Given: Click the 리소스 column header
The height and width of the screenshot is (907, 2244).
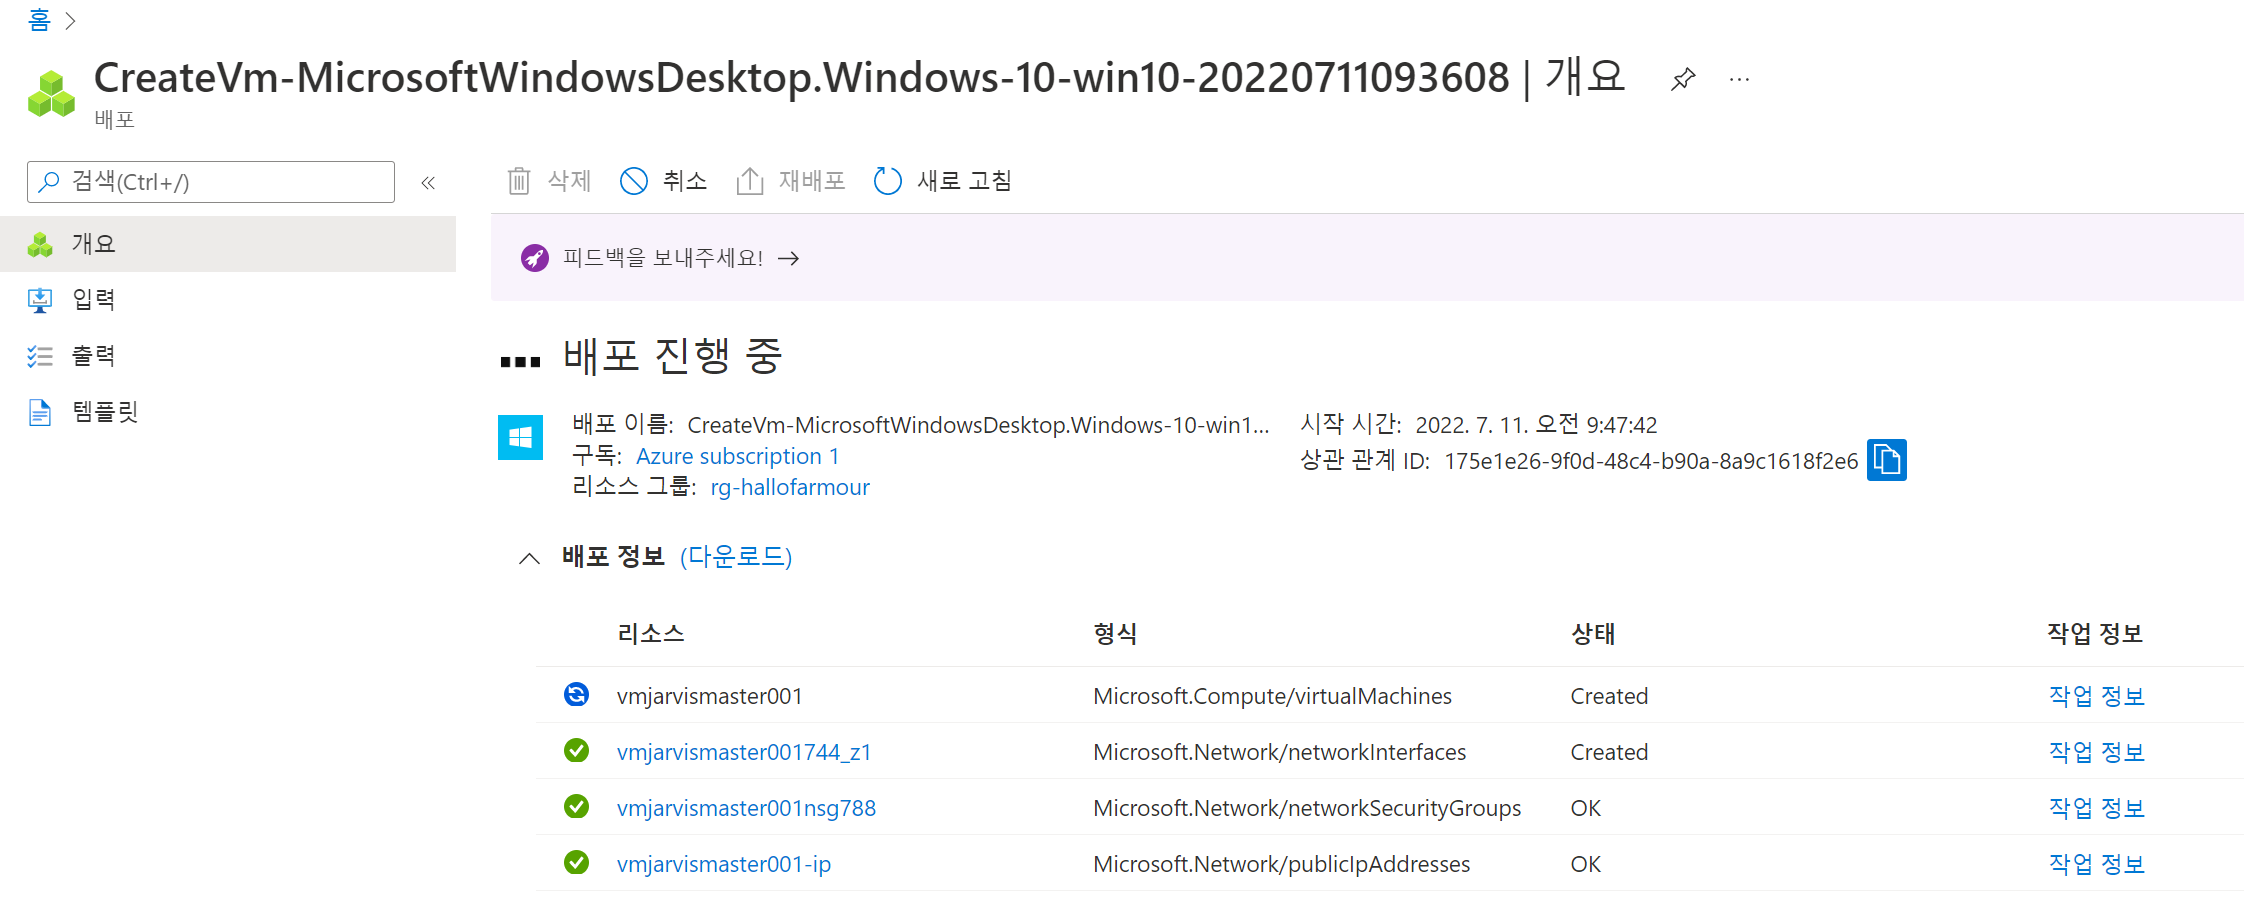Looking at the screenshot, I should click(651, 634).
